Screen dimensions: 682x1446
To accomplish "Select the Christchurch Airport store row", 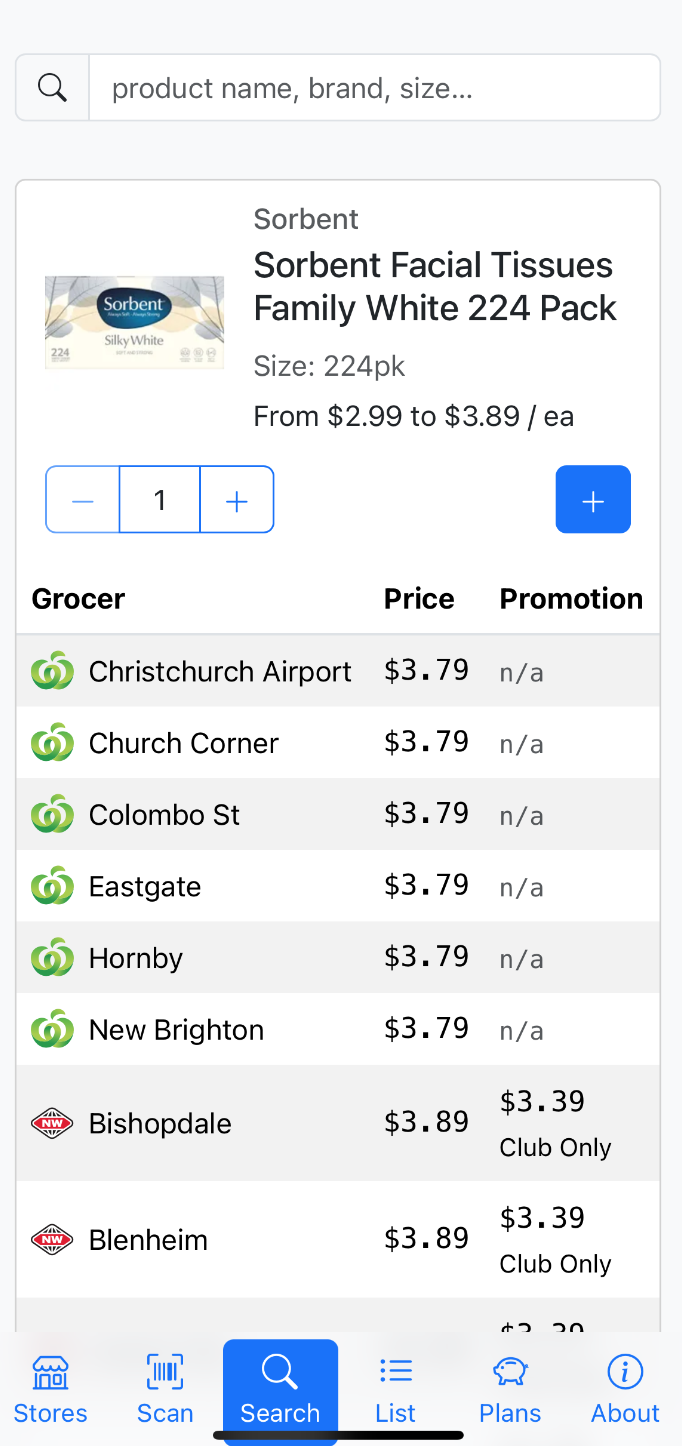I will (338, 671).
